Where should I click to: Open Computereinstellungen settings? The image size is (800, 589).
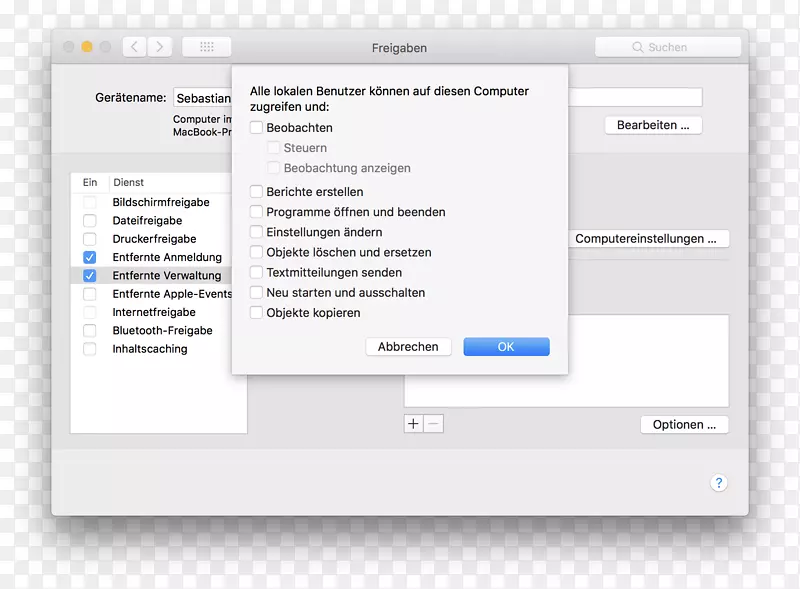(646, 239)
